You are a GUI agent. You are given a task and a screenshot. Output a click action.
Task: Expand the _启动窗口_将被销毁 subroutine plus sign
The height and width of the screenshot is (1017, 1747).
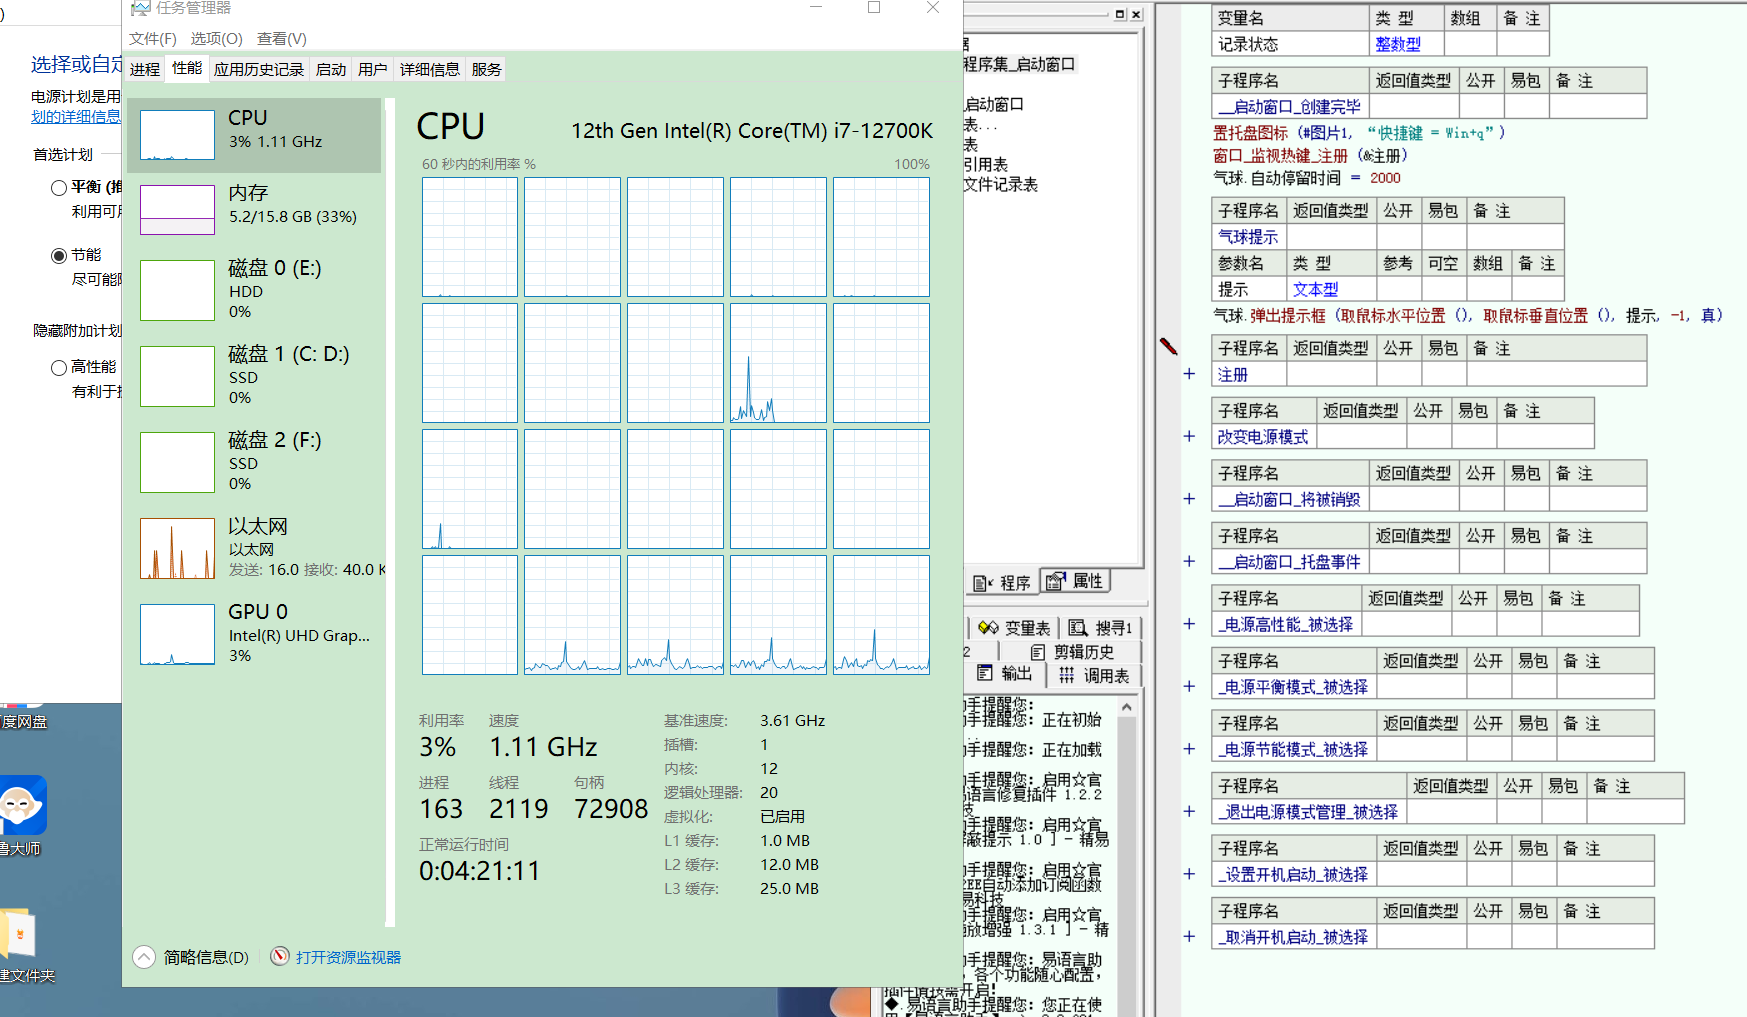coord(1189,499)
